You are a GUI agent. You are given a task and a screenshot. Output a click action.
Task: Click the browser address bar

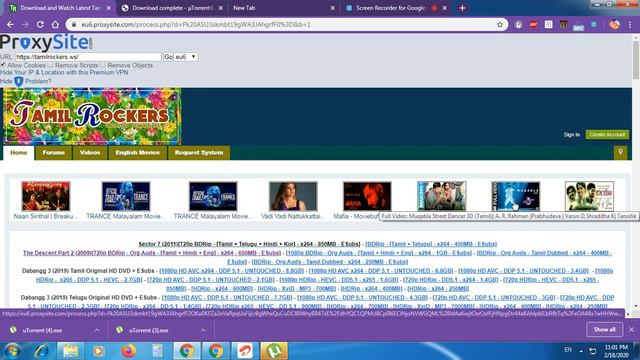pyautogui.click(x=286, y=24)
